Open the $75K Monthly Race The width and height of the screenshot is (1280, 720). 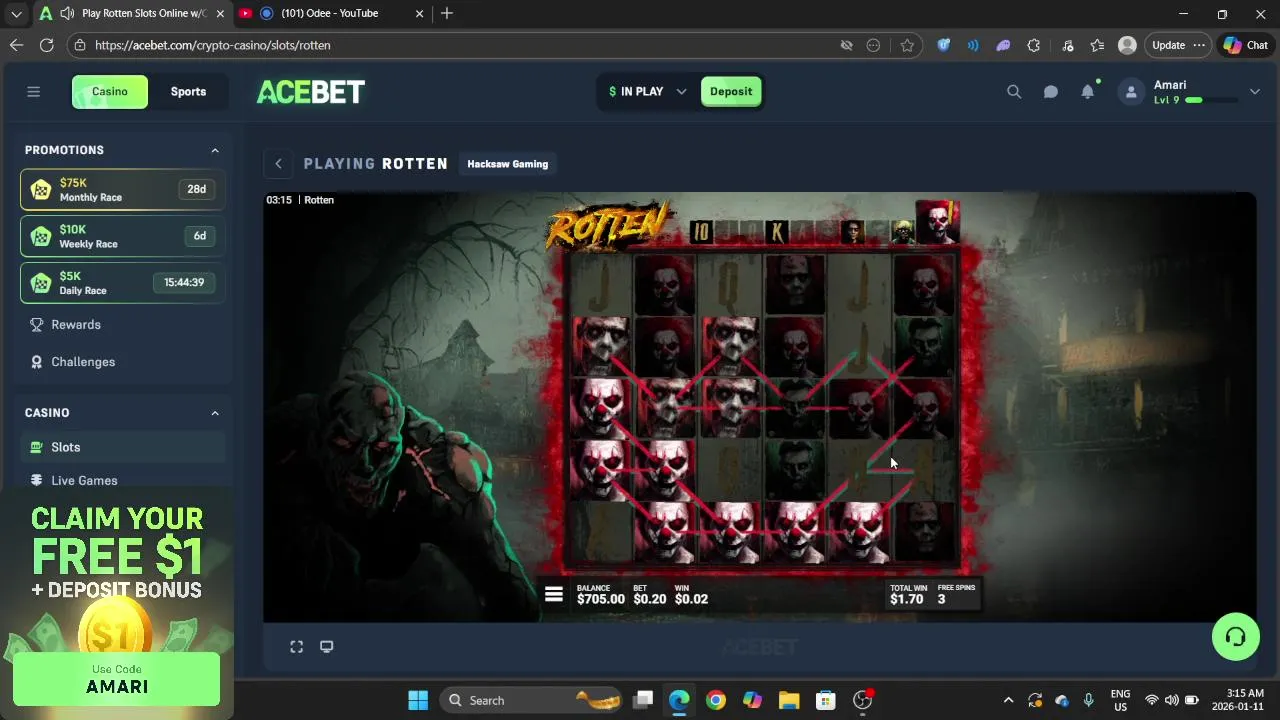(122, 189)
